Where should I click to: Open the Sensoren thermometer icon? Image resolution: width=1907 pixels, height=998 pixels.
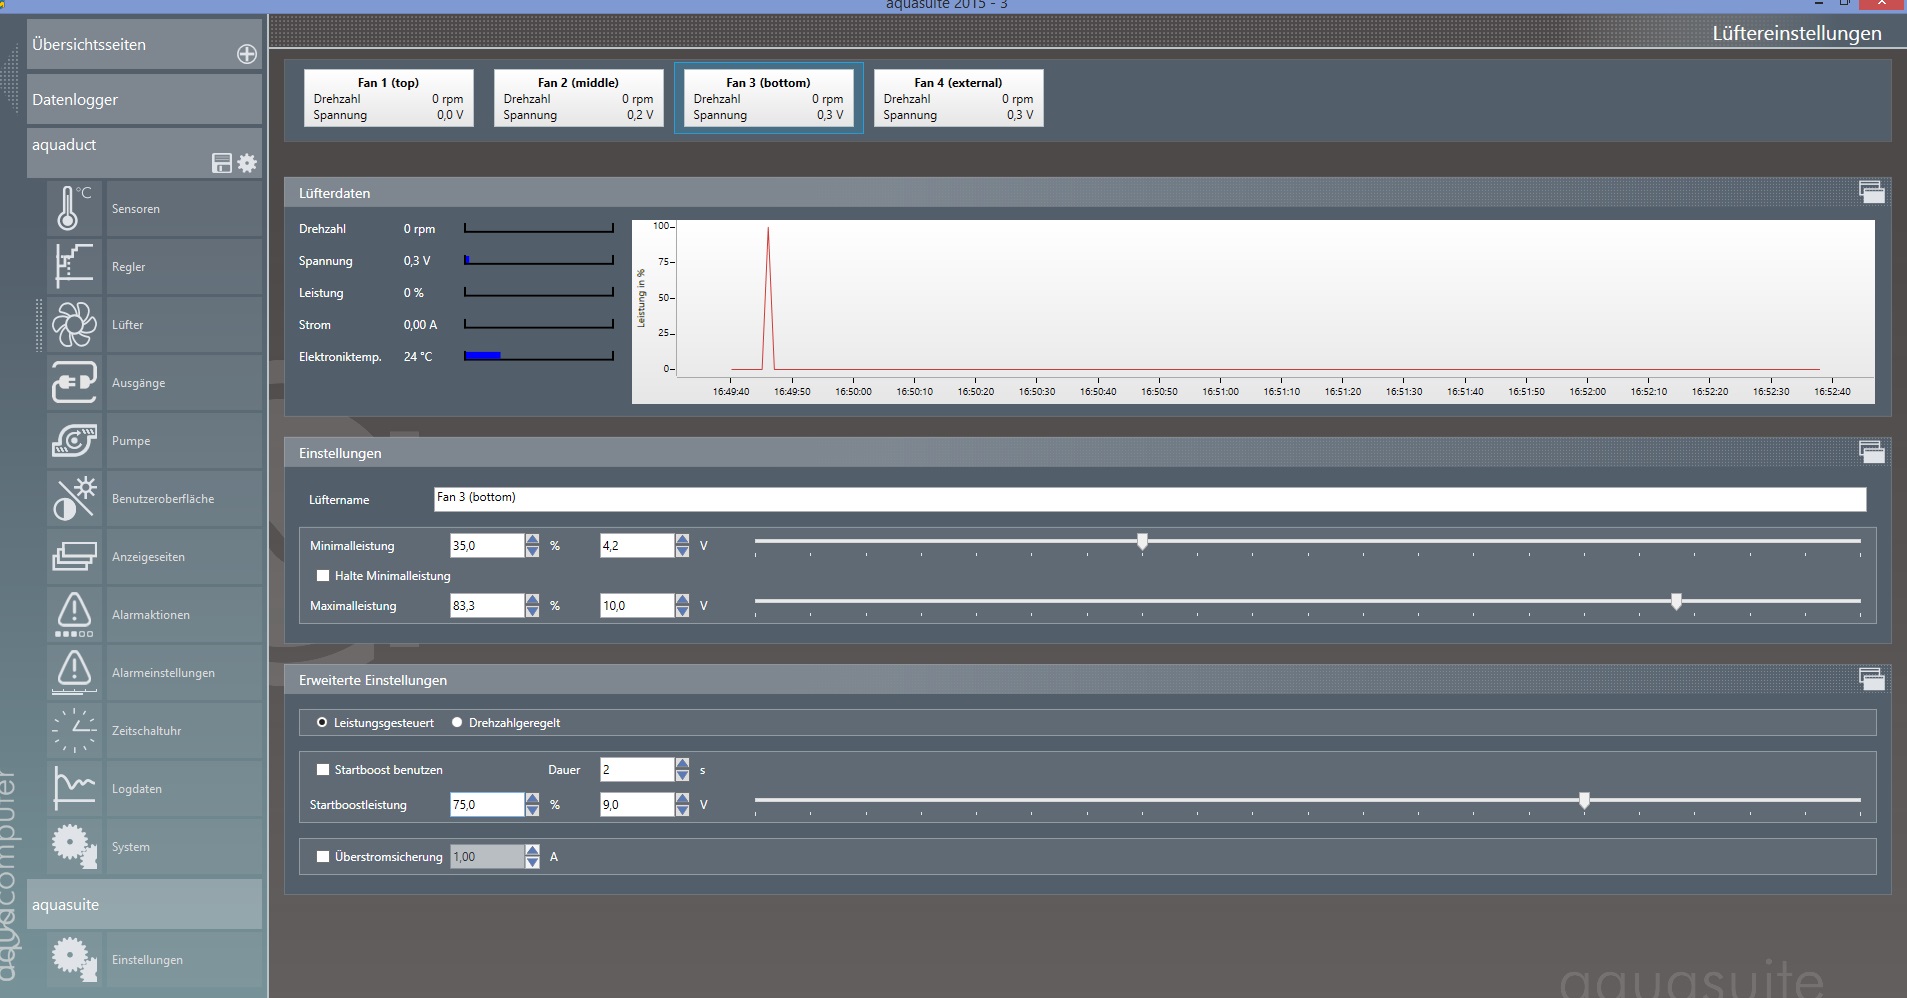[74, 209]
